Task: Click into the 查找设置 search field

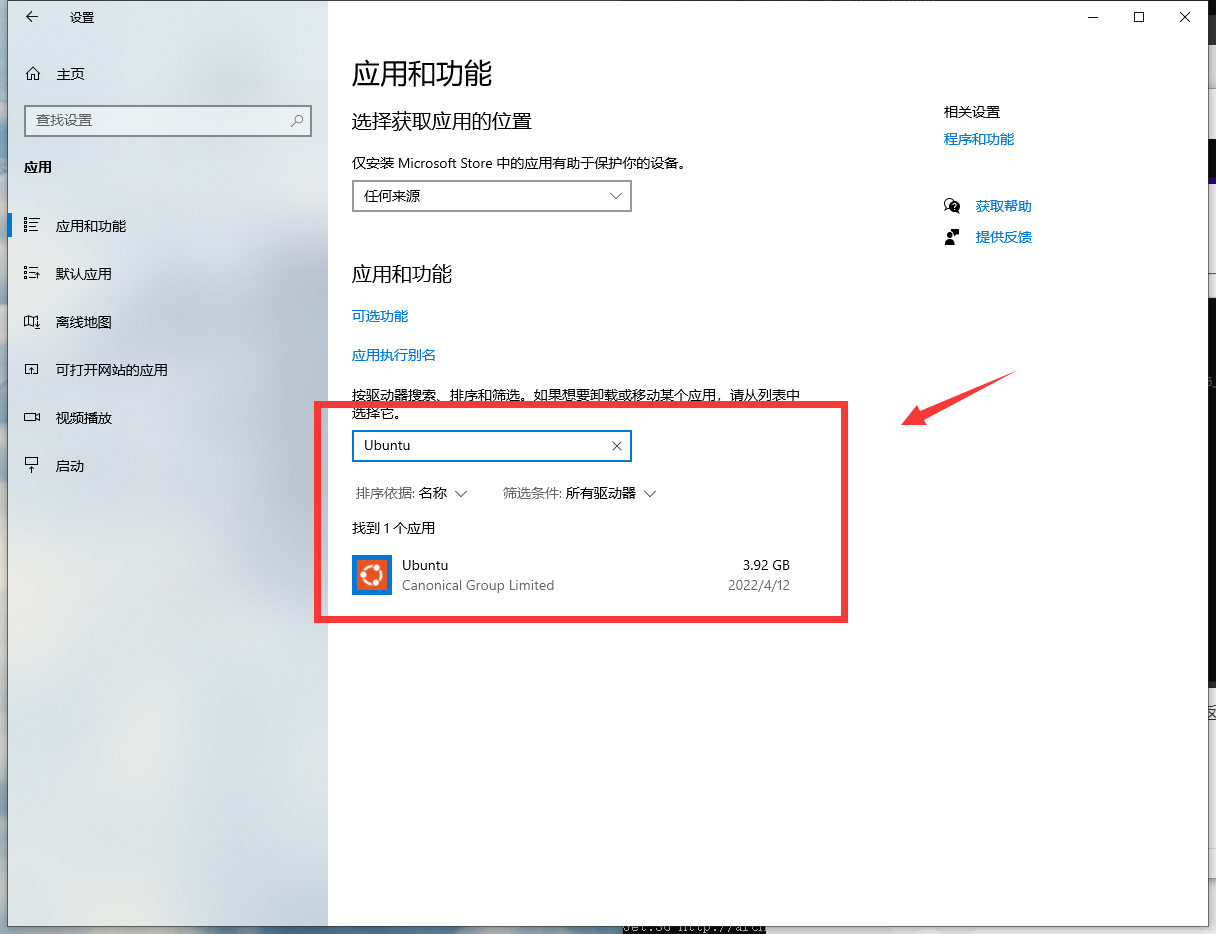Action: [x=168, y=120]
